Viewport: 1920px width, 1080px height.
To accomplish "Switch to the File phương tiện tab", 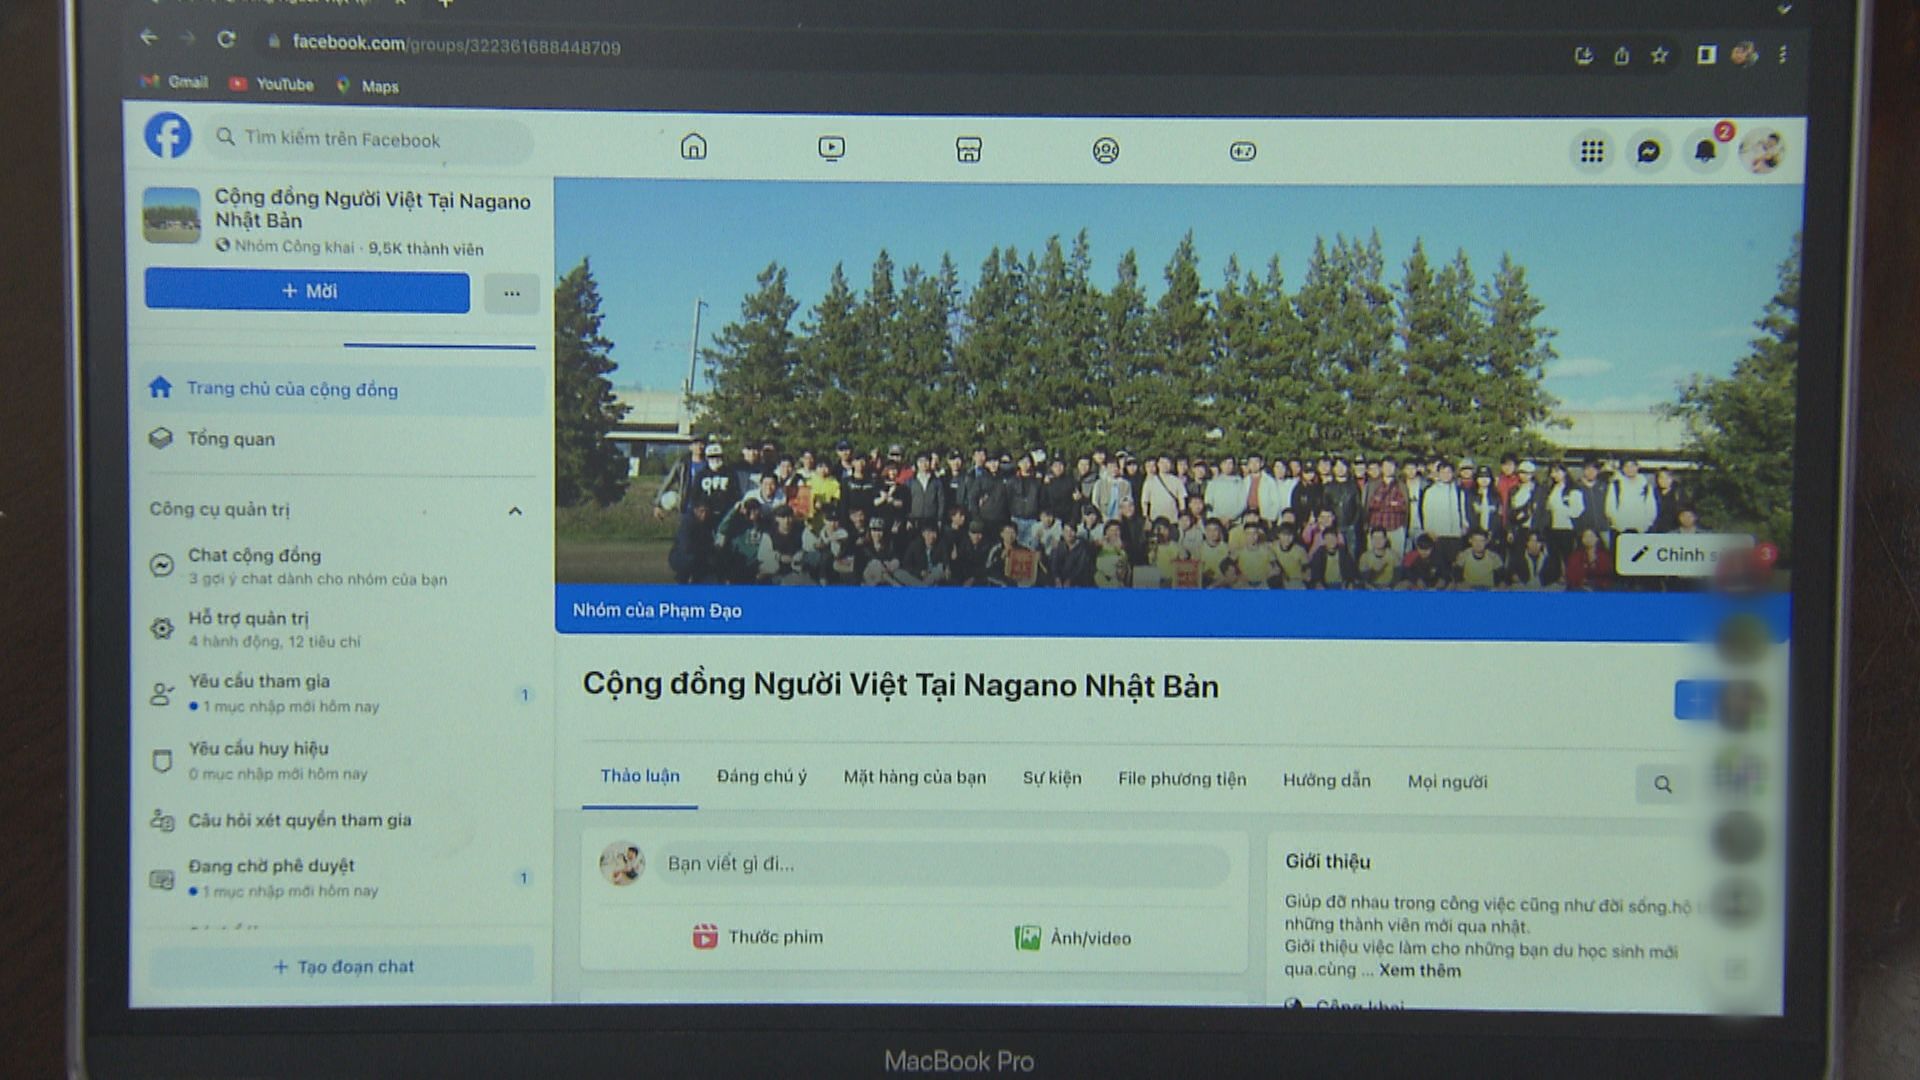I will pyautogui.click(x=1182, y=779).
